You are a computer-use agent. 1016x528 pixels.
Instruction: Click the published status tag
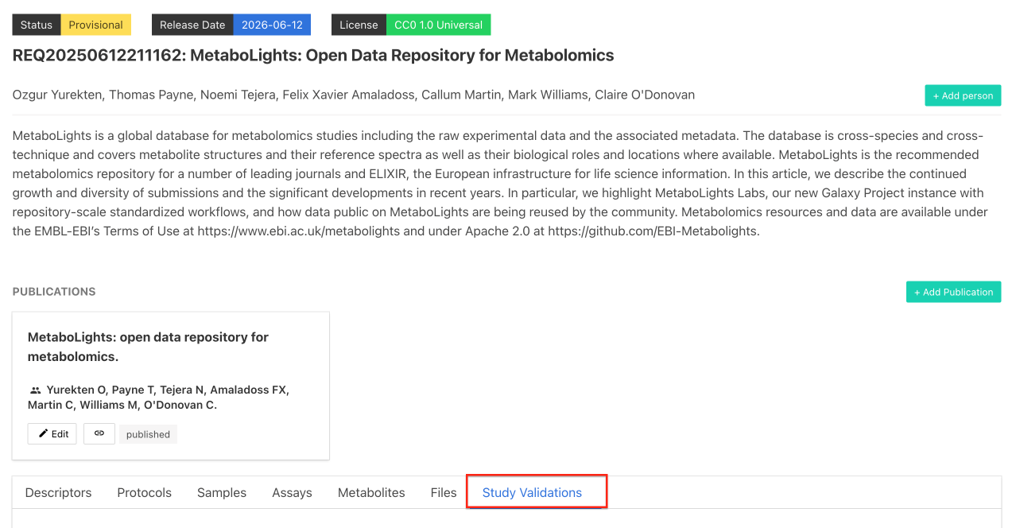point(148,434)
